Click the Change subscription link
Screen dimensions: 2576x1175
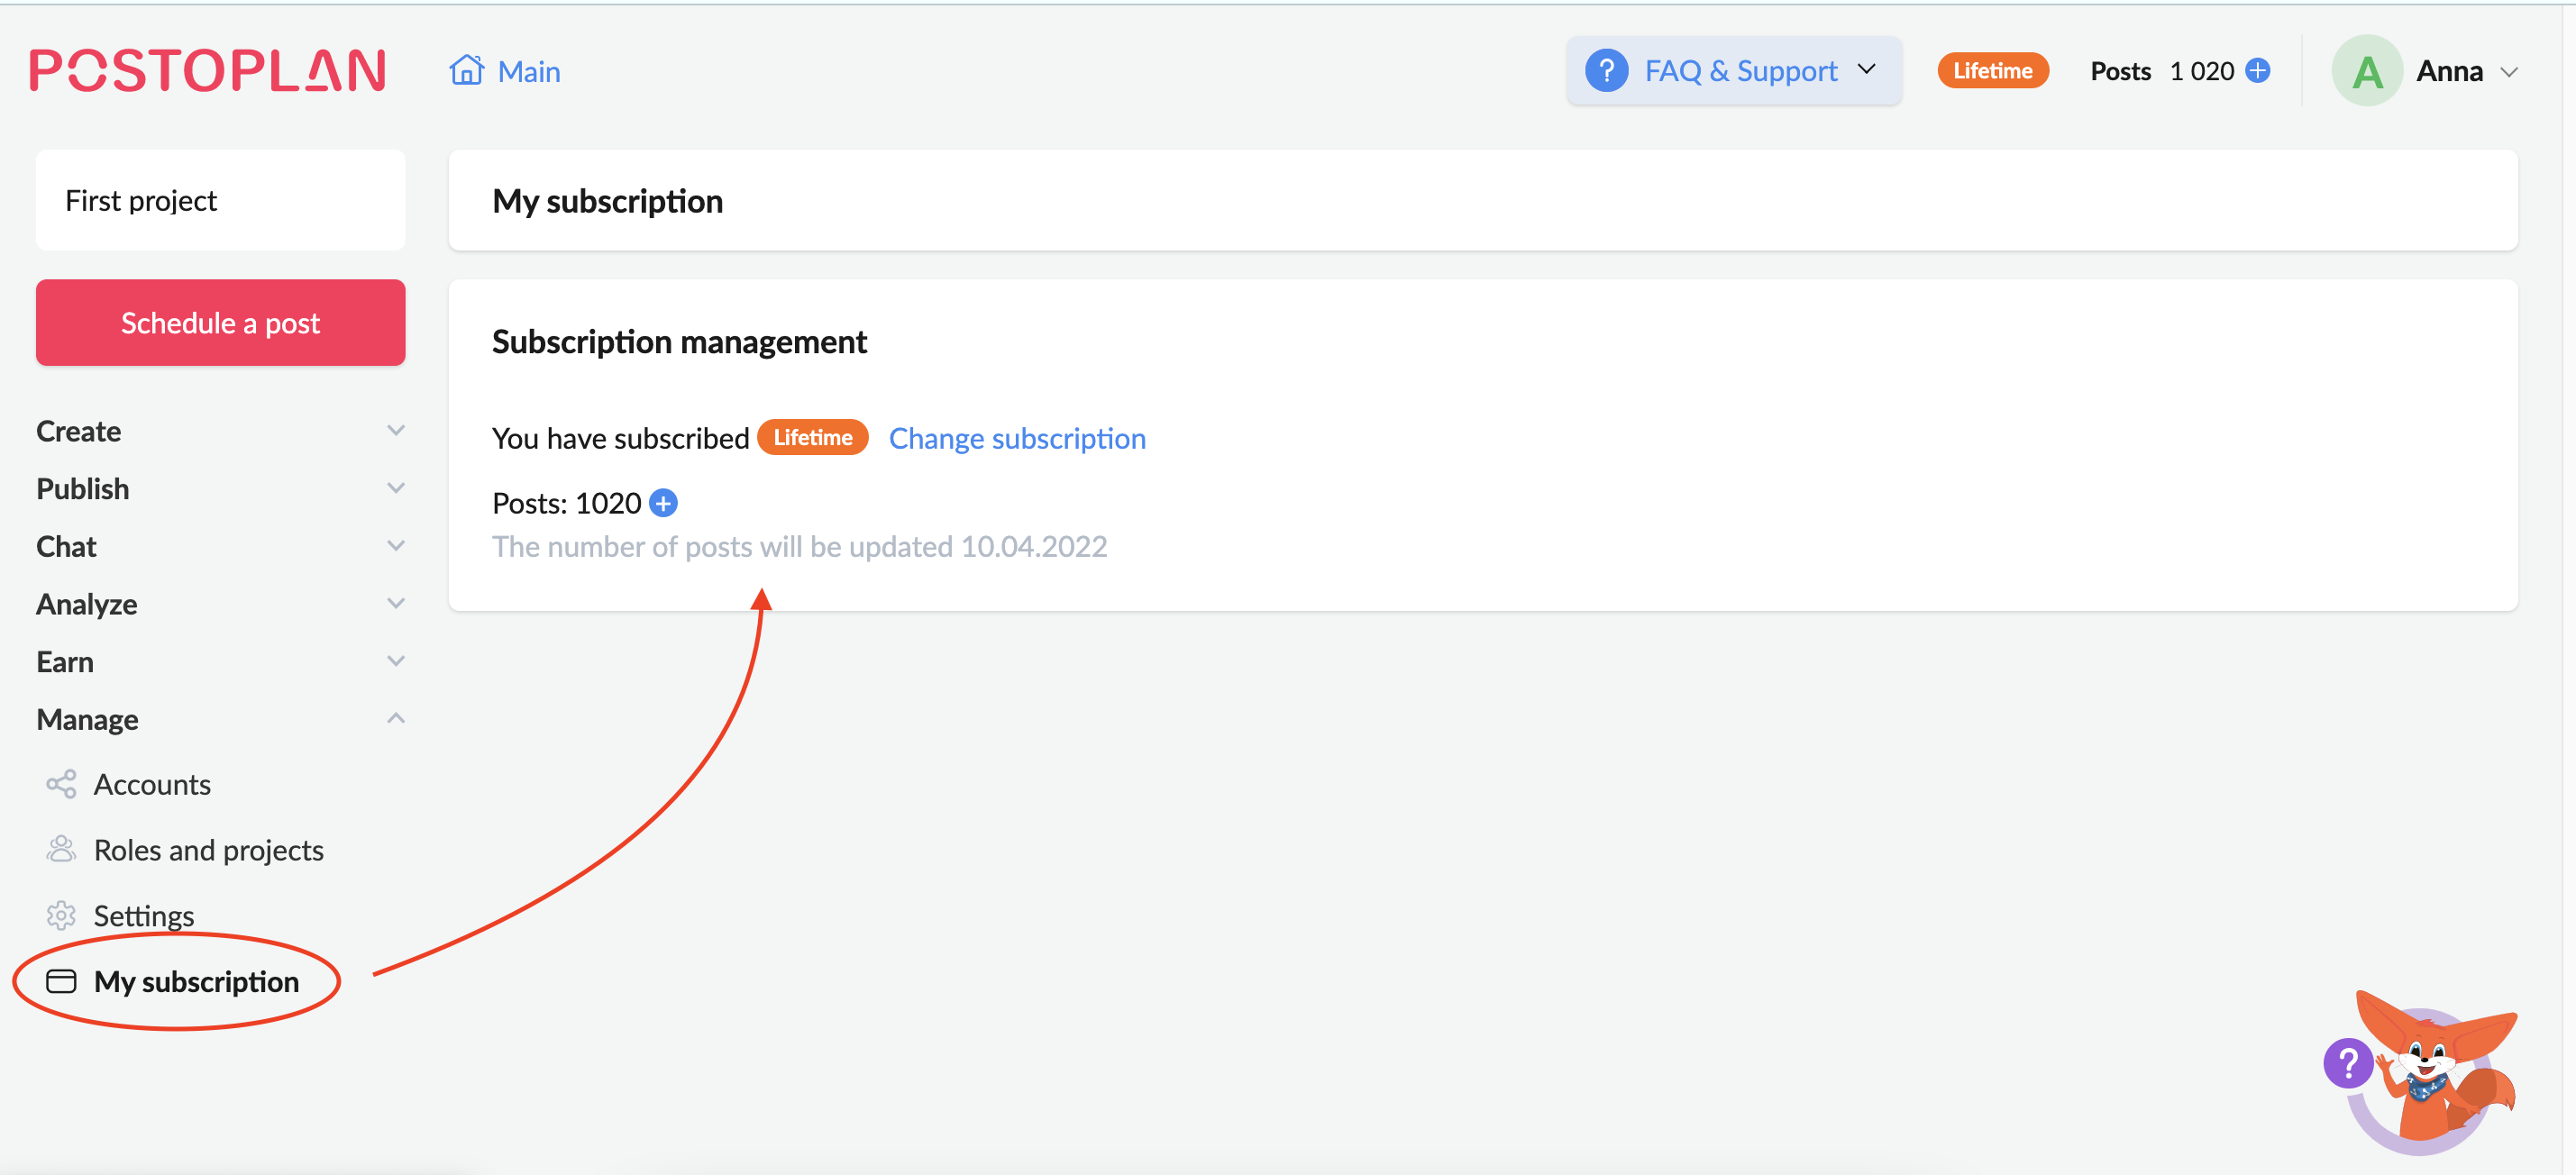tap(1017, 438)
